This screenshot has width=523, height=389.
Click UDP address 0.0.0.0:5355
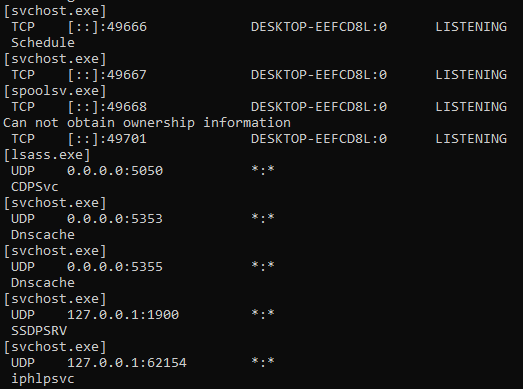pyautogui.click(x=115, y=267)
